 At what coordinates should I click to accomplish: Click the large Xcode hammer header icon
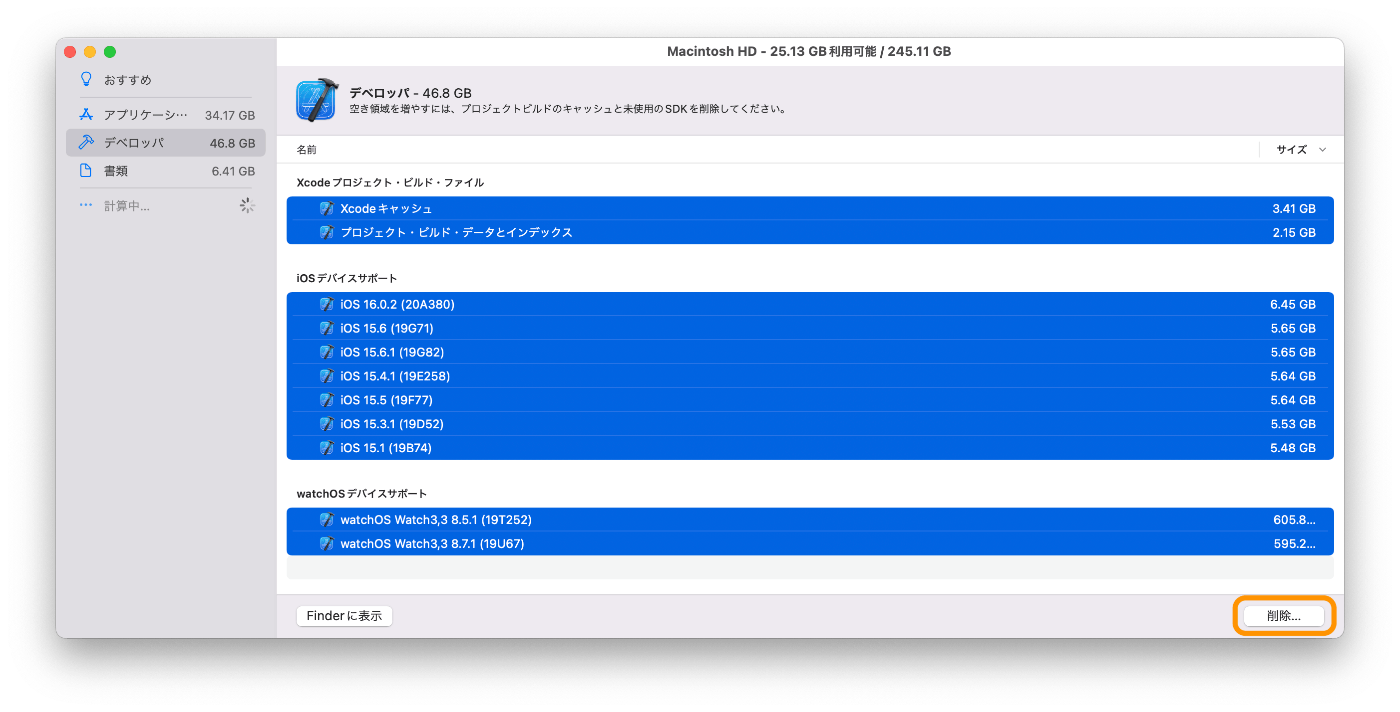[317, 101]
